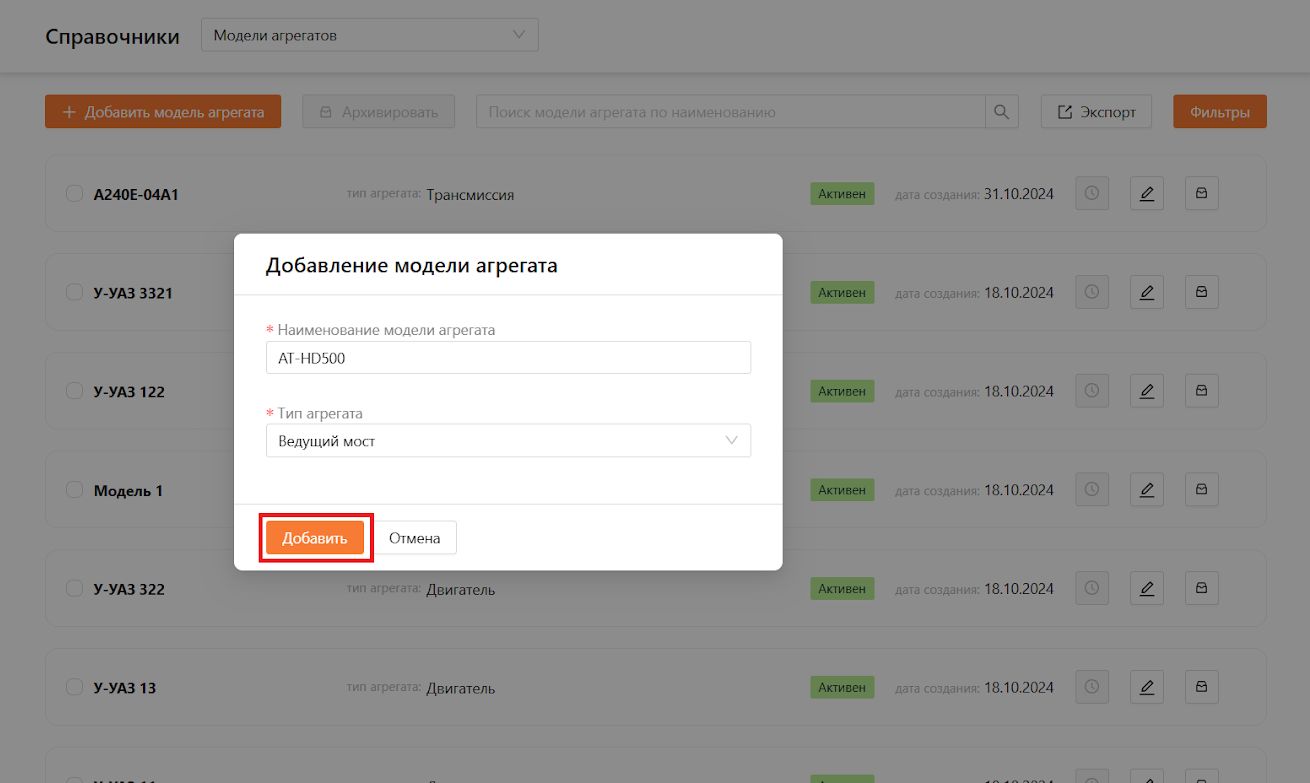
Task: Open history icon for У-УАЗ 3321 row
Action: (x=1092, y=292)
